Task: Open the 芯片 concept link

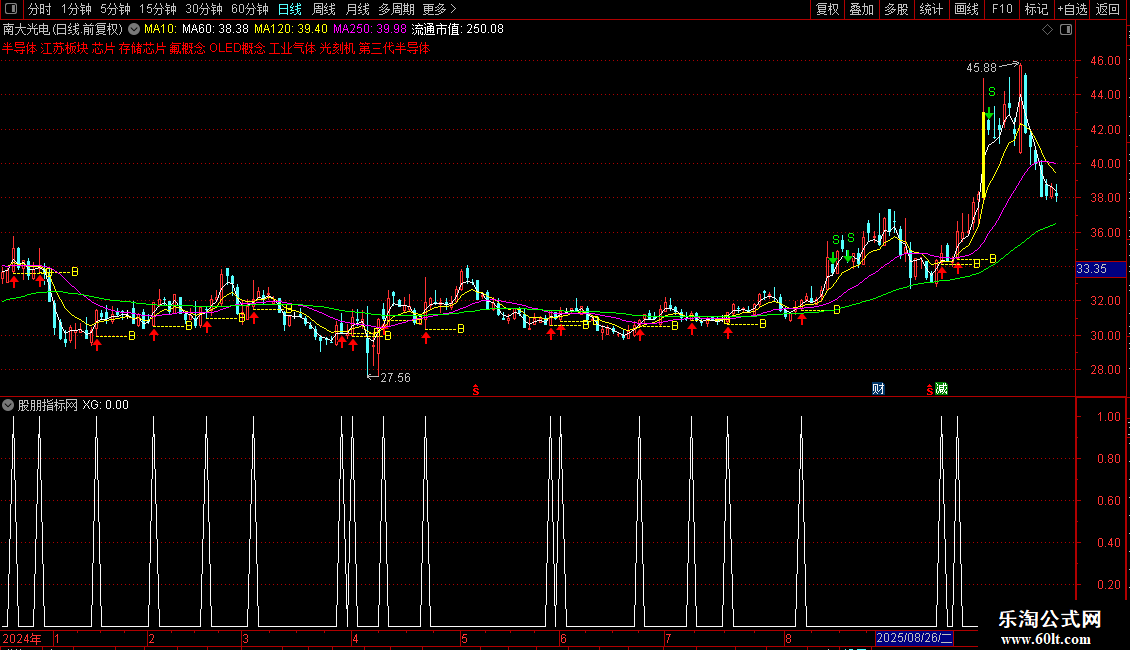Action: 103,48
